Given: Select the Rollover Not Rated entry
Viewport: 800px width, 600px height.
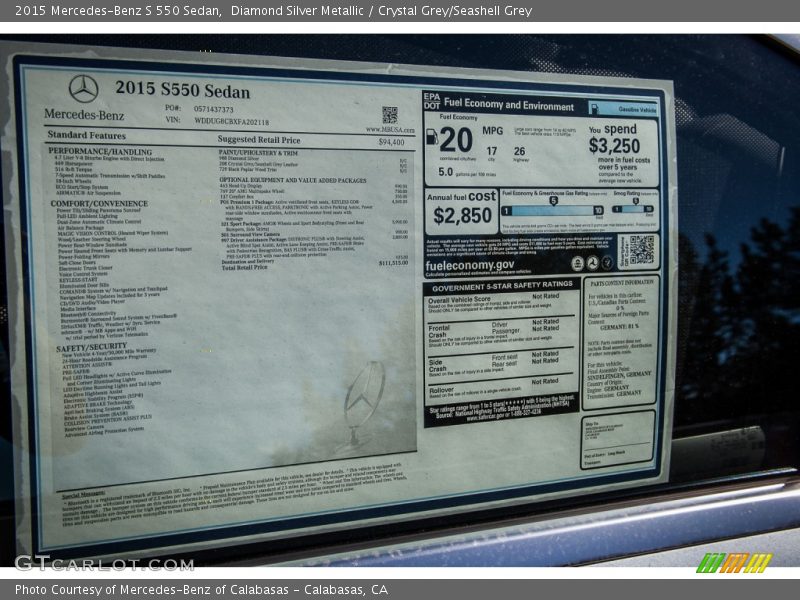Looking at the screenshot, I should [547, 381].
